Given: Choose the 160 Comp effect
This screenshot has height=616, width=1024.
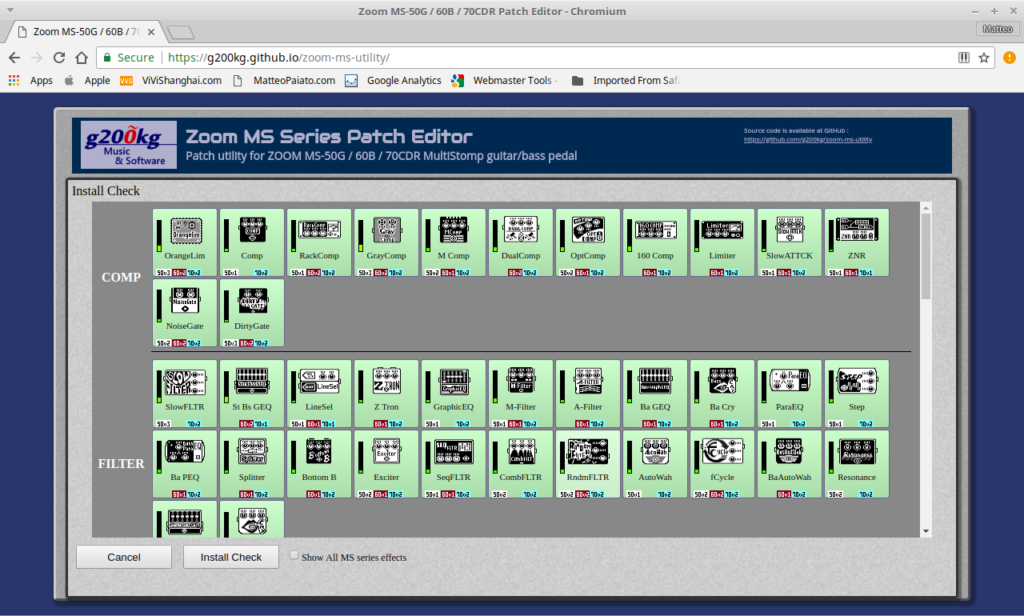Looking at the screenshot, I should (x=656, y=242).
